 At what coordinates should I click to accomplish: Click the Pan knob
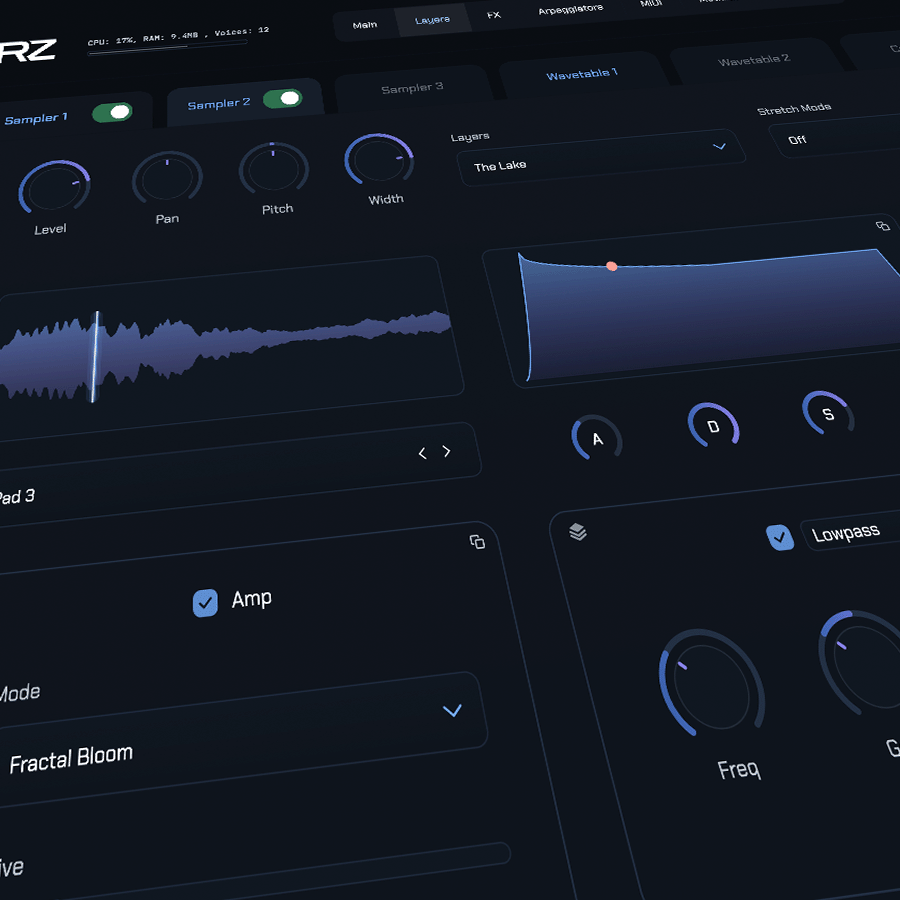click(x=167, y=177)
